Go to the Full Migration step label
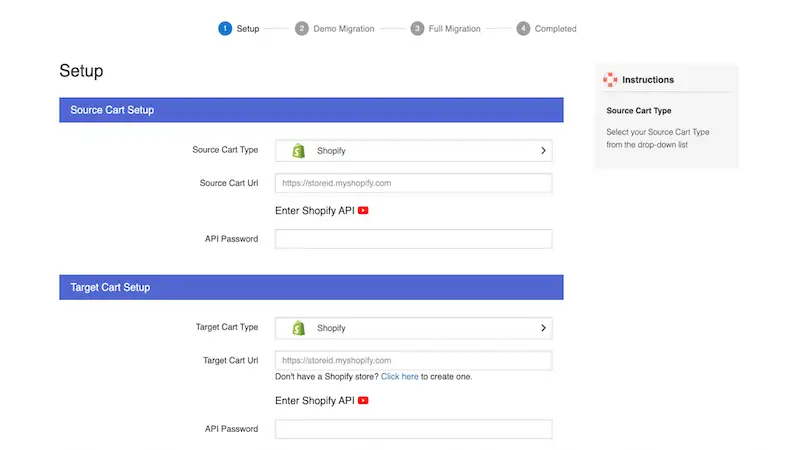Image resolution: width=800 pixels, height=450 pixels. (x=455, y=29)
